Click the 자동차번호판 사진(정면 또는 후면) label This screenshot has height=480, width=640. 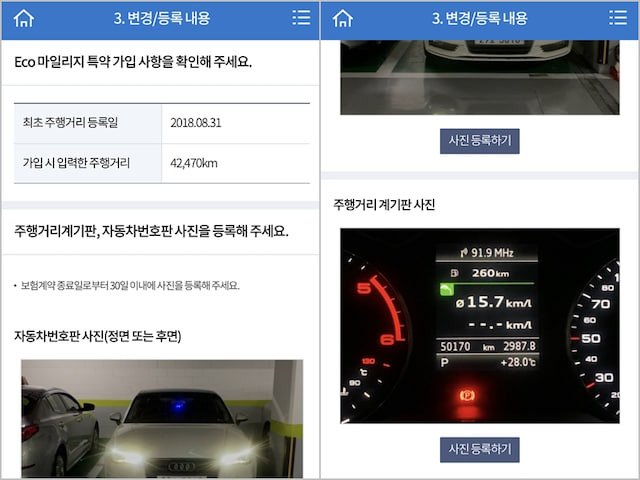coord(98,336)
